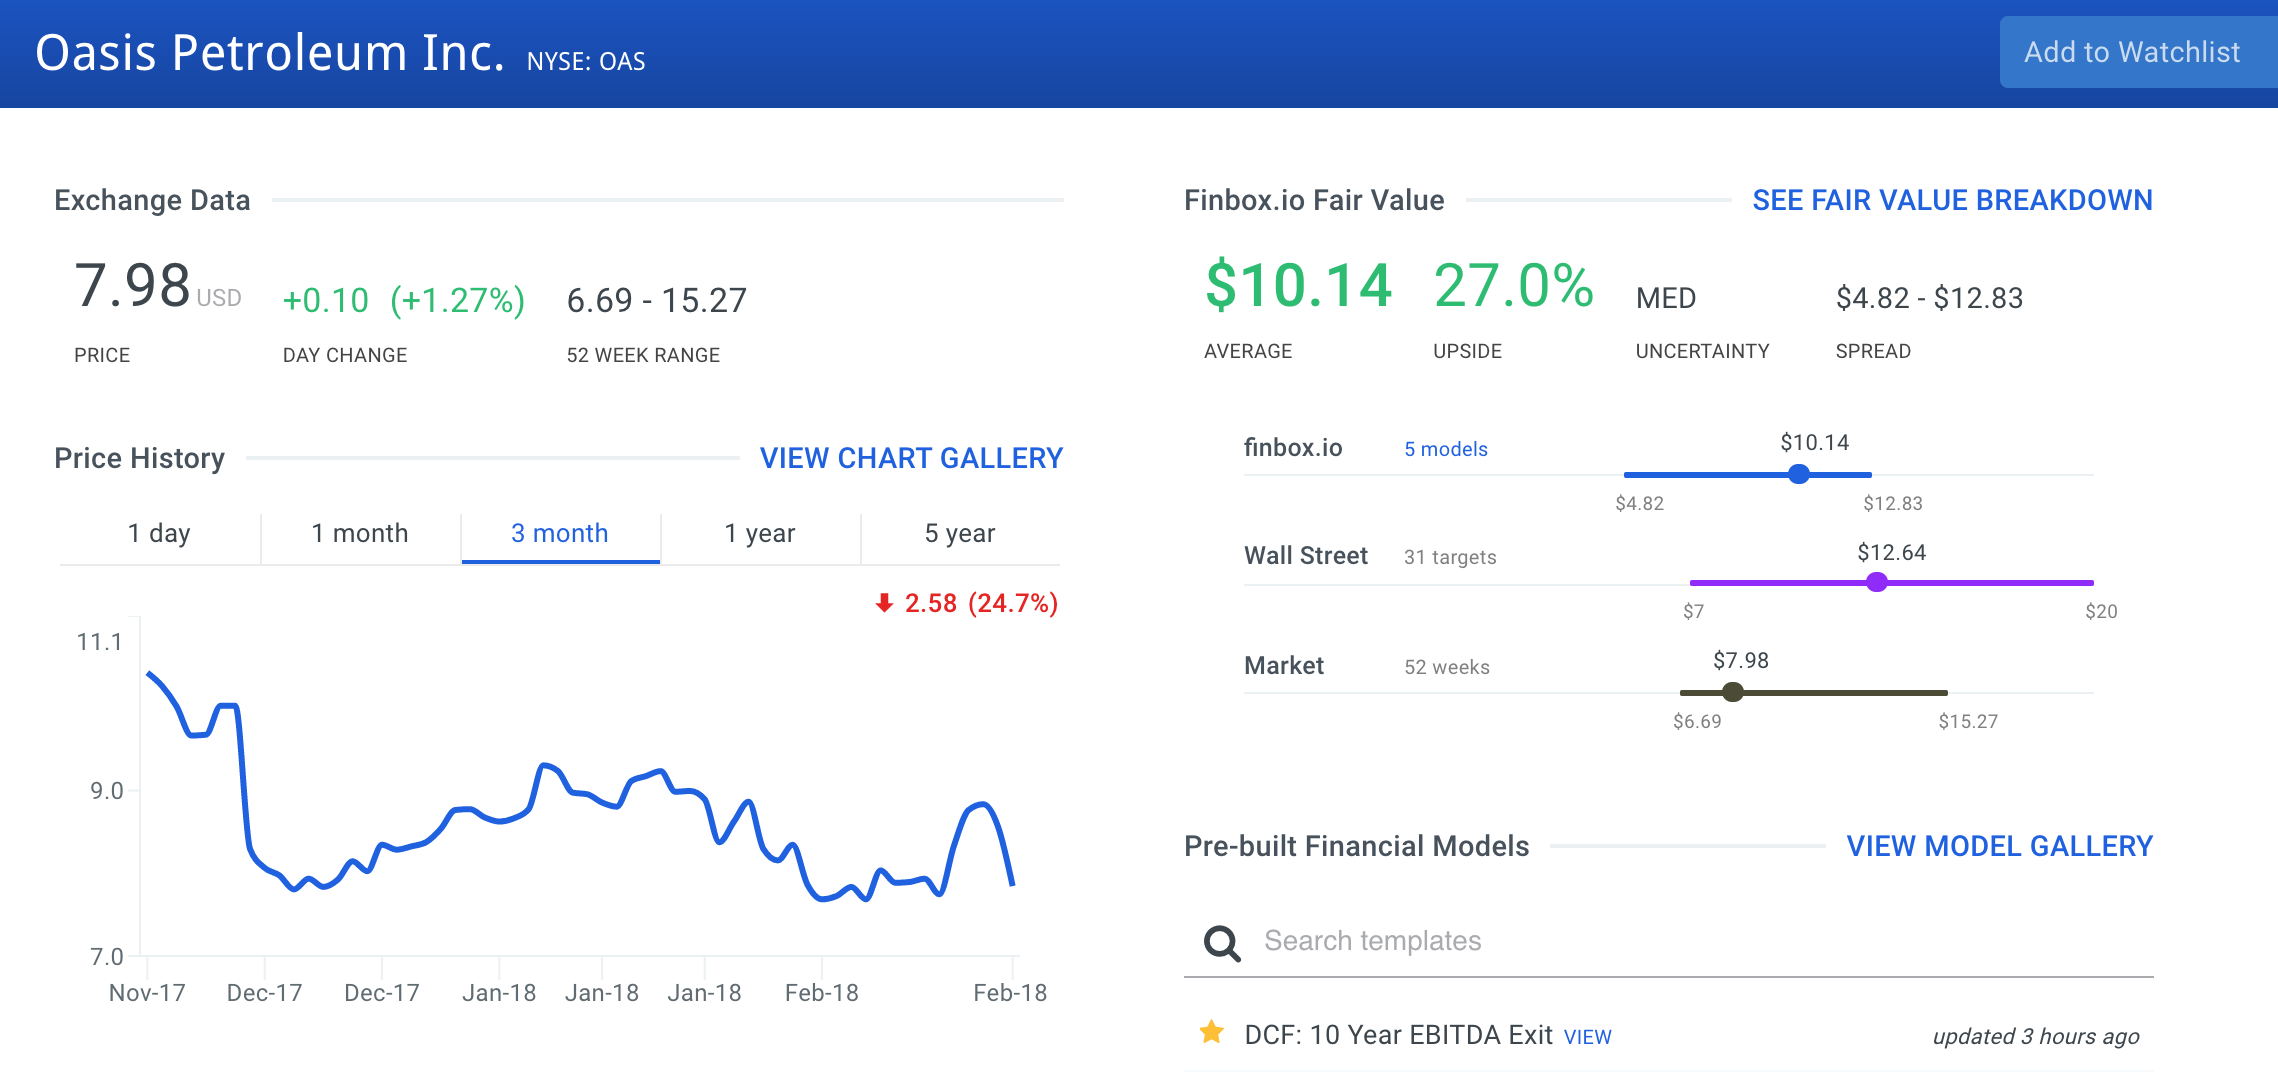2278x1072 pixels.
Task: Select the 1 year chart tab
Action: pyautogui.click(x=760, y=534)
